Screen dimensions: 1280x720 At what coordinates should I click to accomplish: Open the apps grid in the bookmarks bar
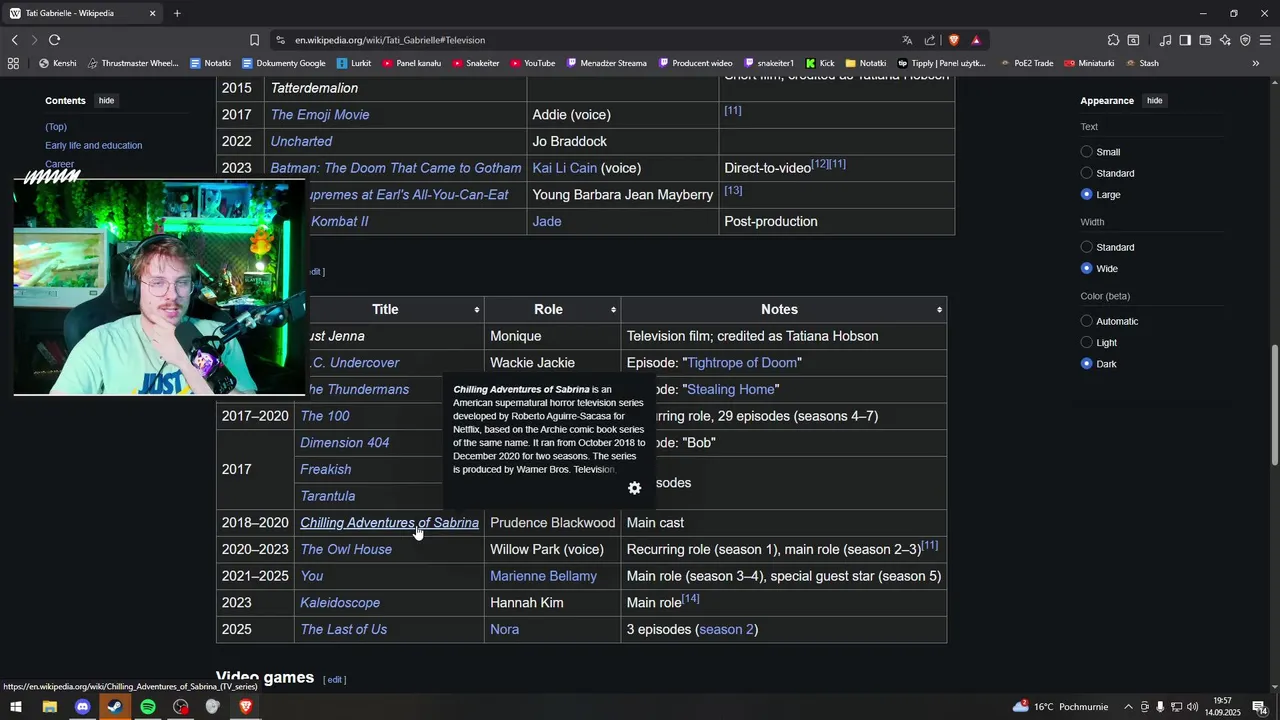[x=13, y=63]
